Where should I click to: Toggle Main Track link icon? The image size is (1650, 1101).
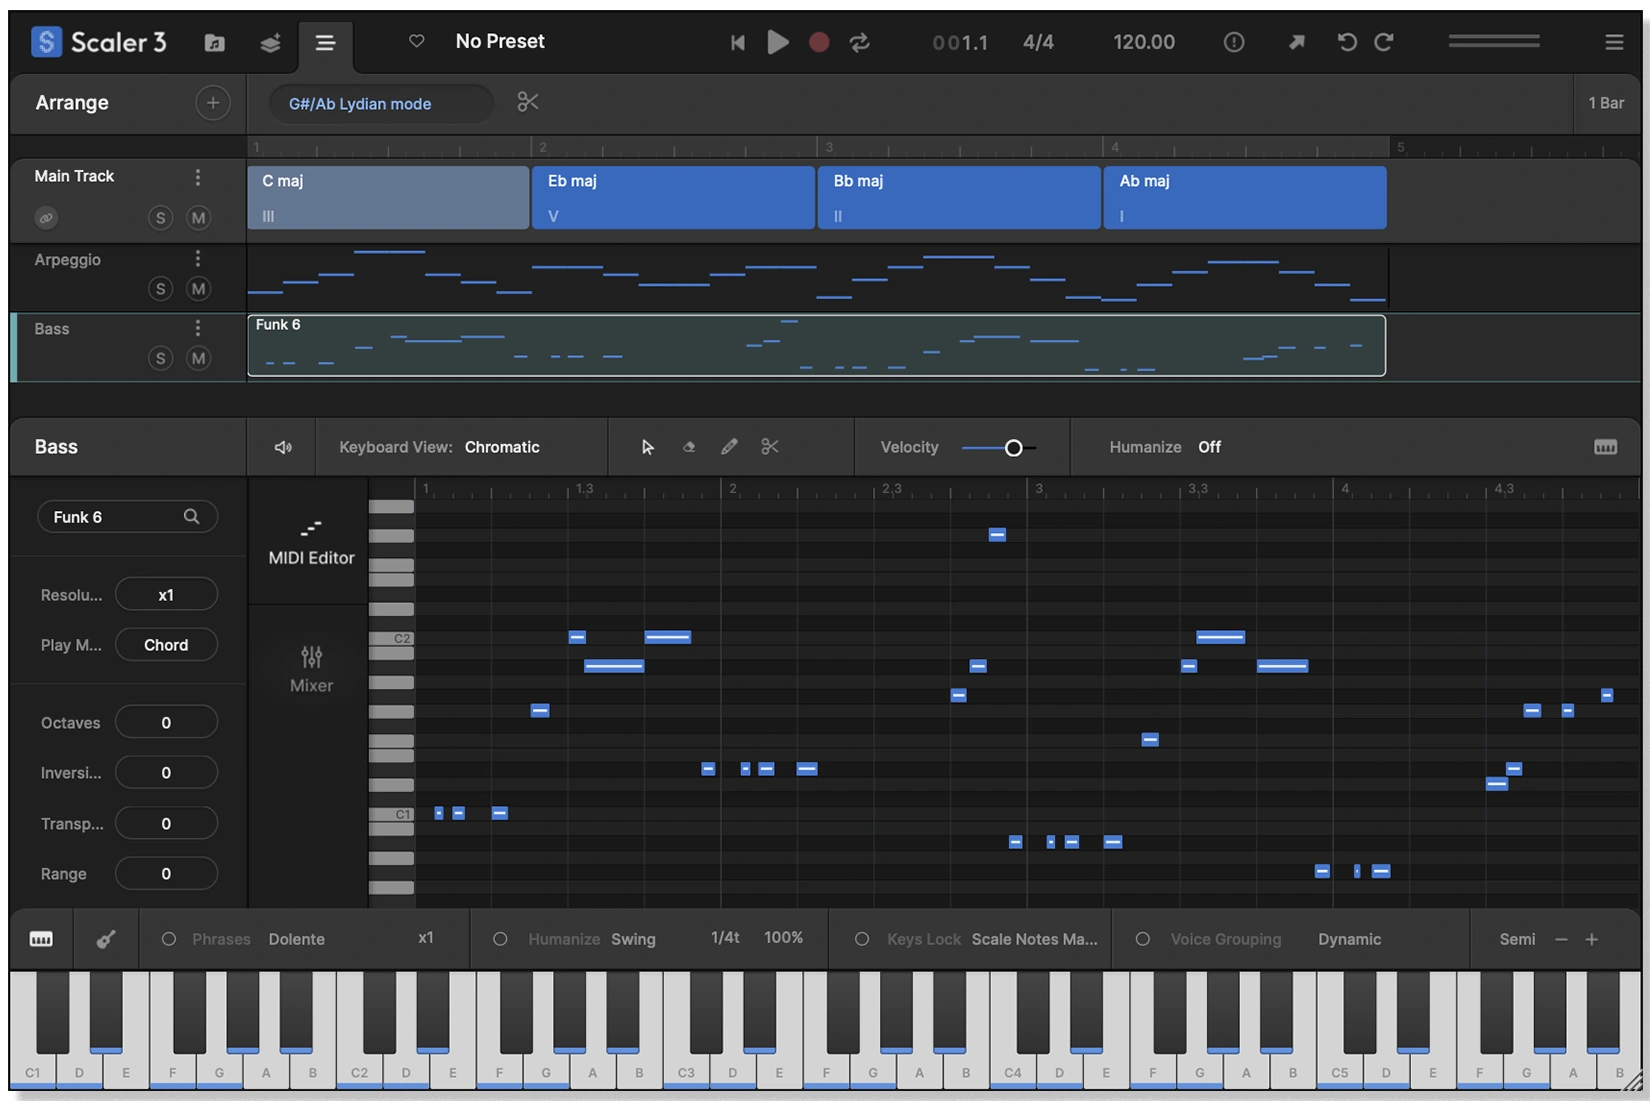(x=46, y=218)
